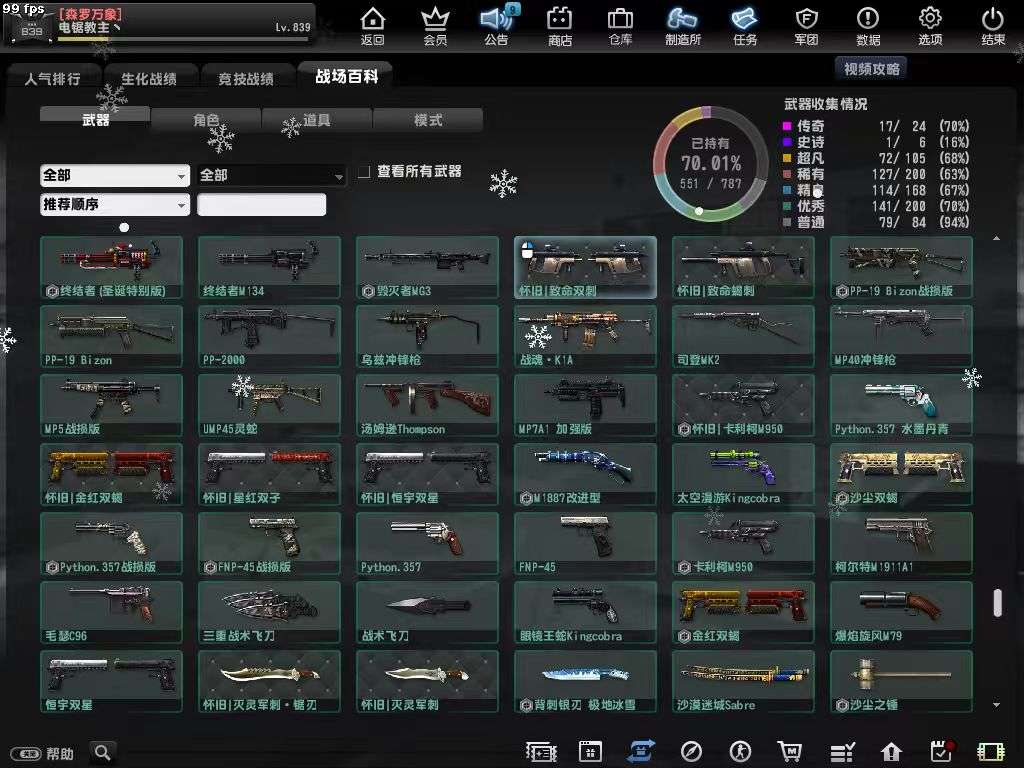Switch to the 生化战绩 tab

pos(153,77)
